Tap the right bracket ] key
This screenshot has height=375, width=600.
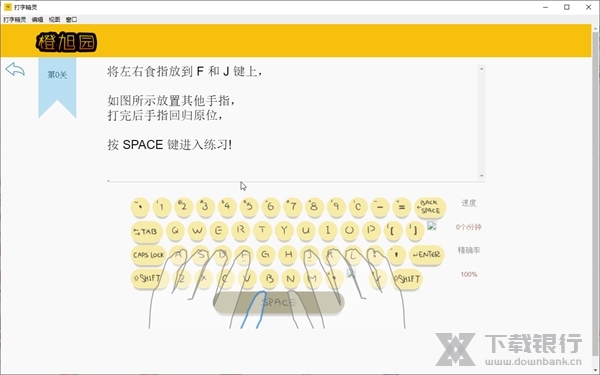pos(414,231)
